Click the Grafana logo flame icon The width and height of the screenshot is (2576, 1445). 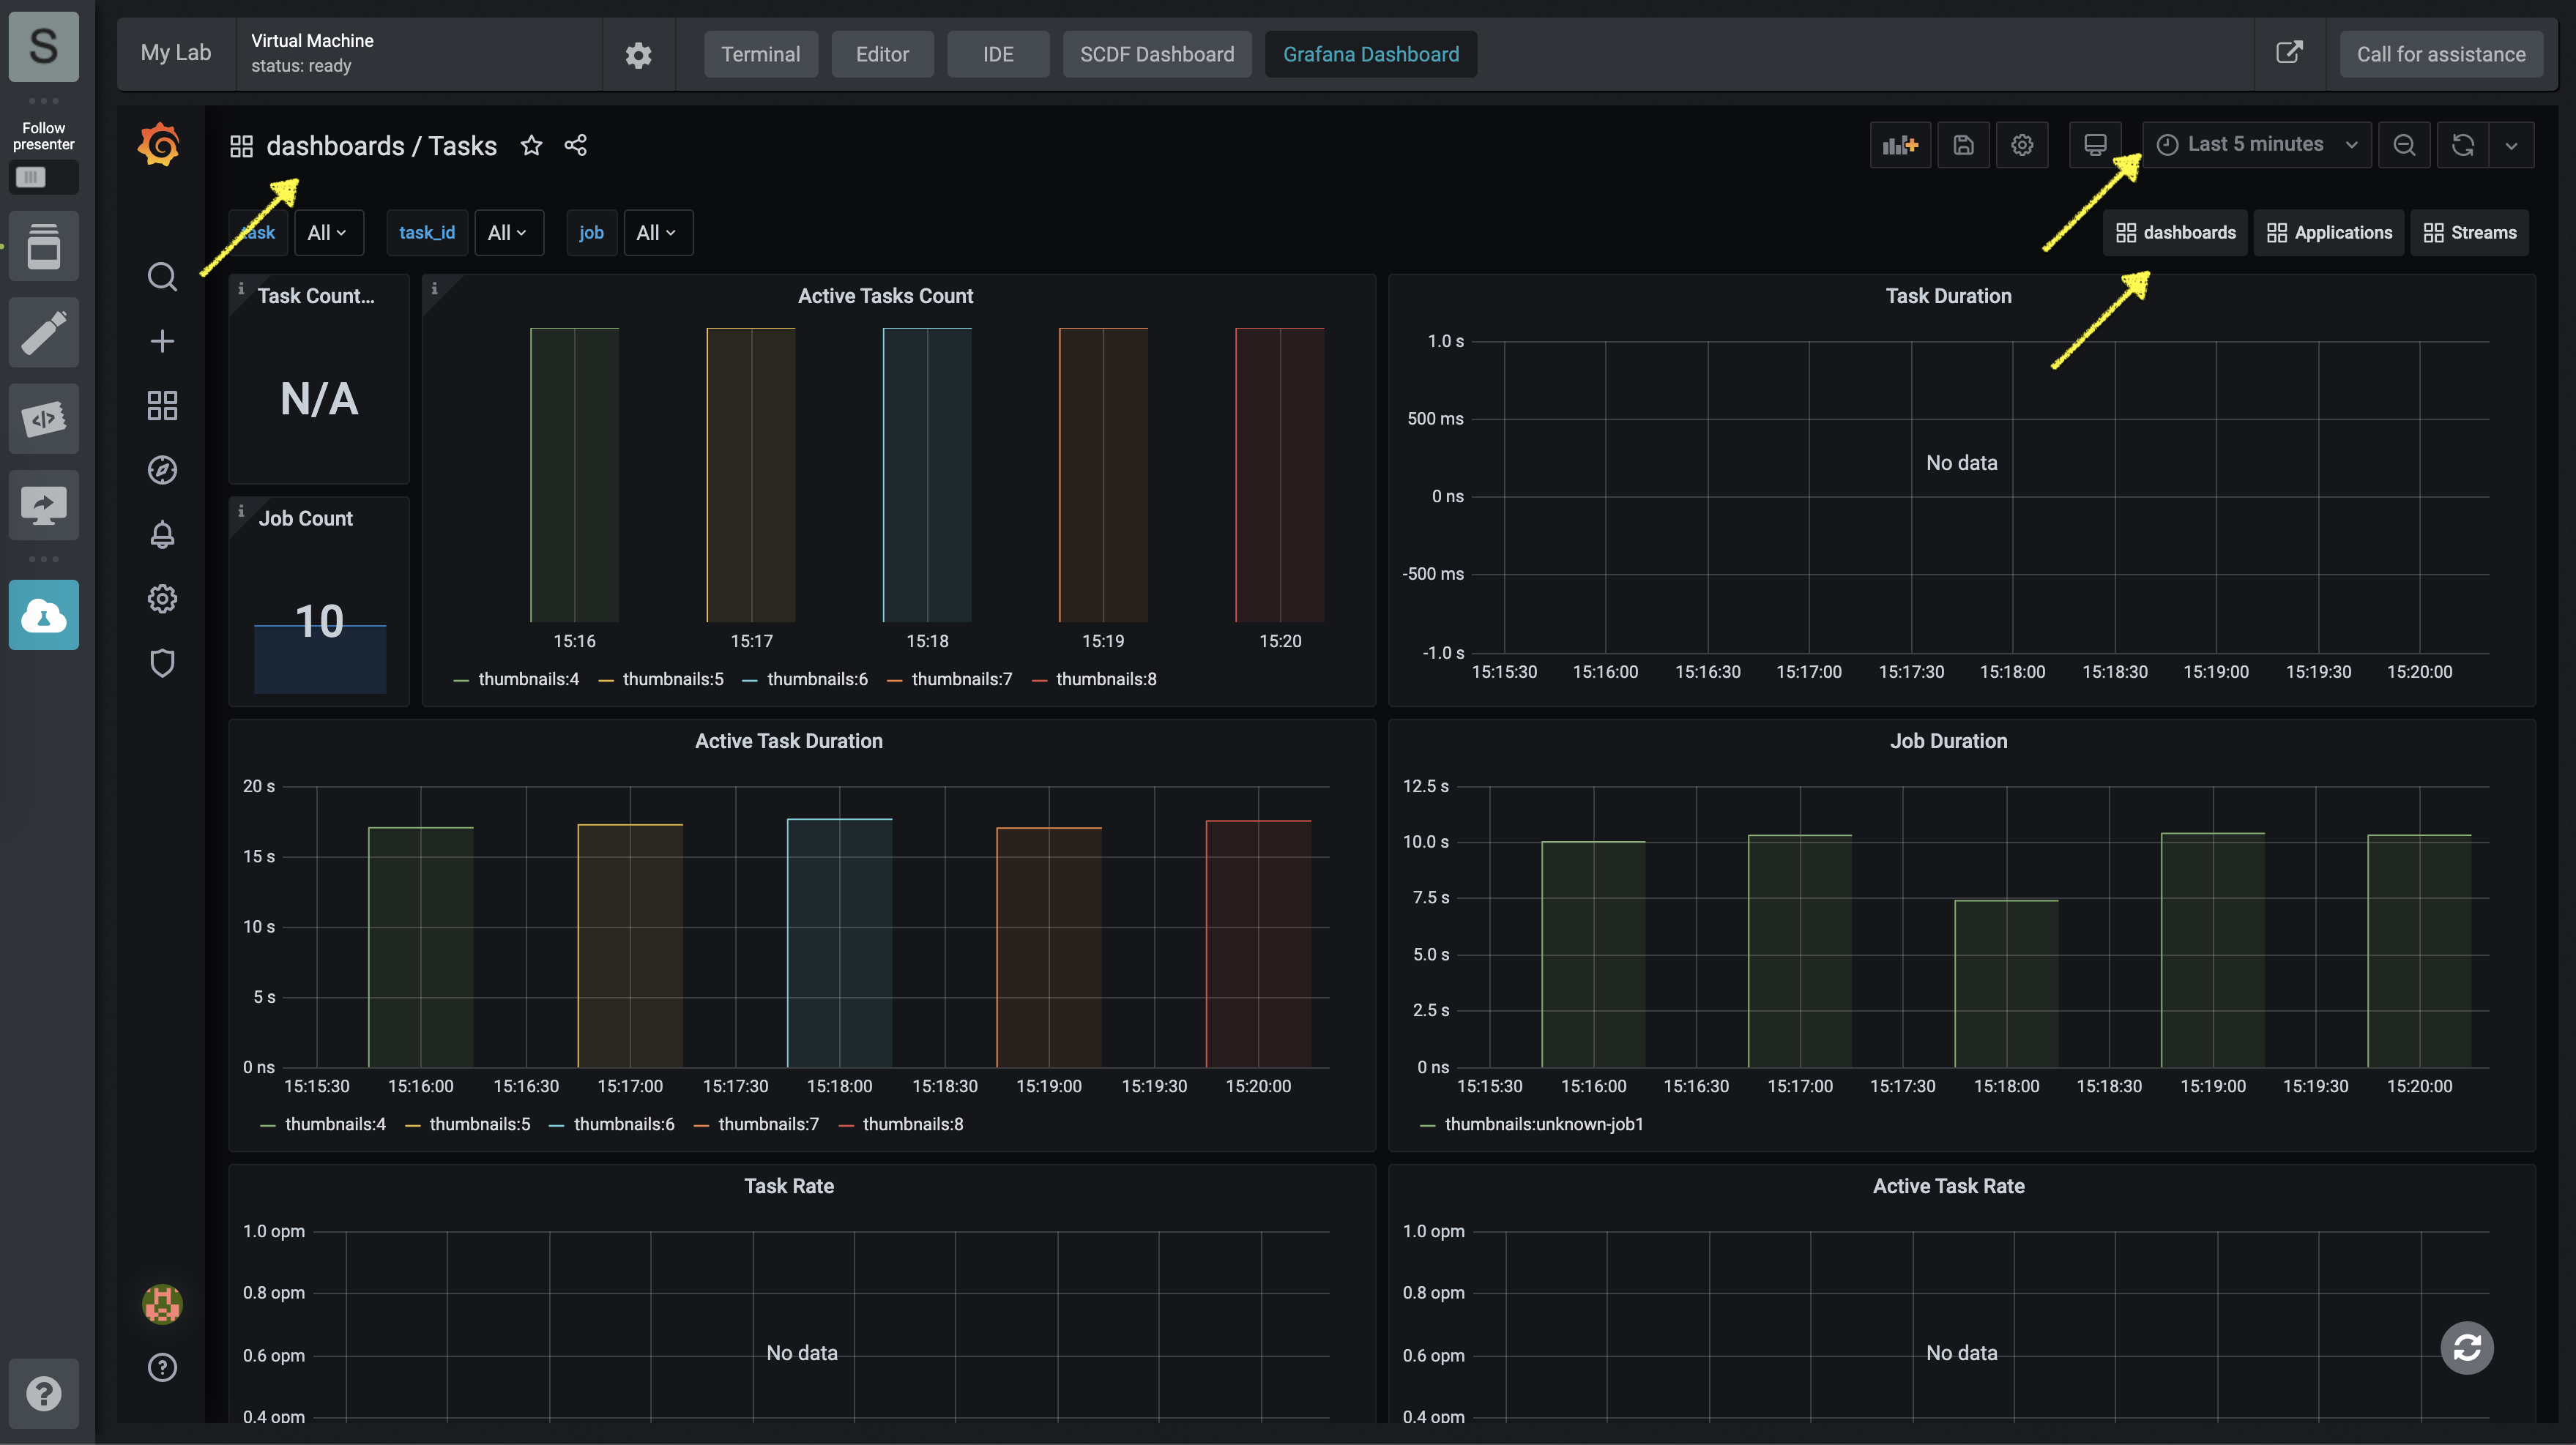[x=157, y=145]
